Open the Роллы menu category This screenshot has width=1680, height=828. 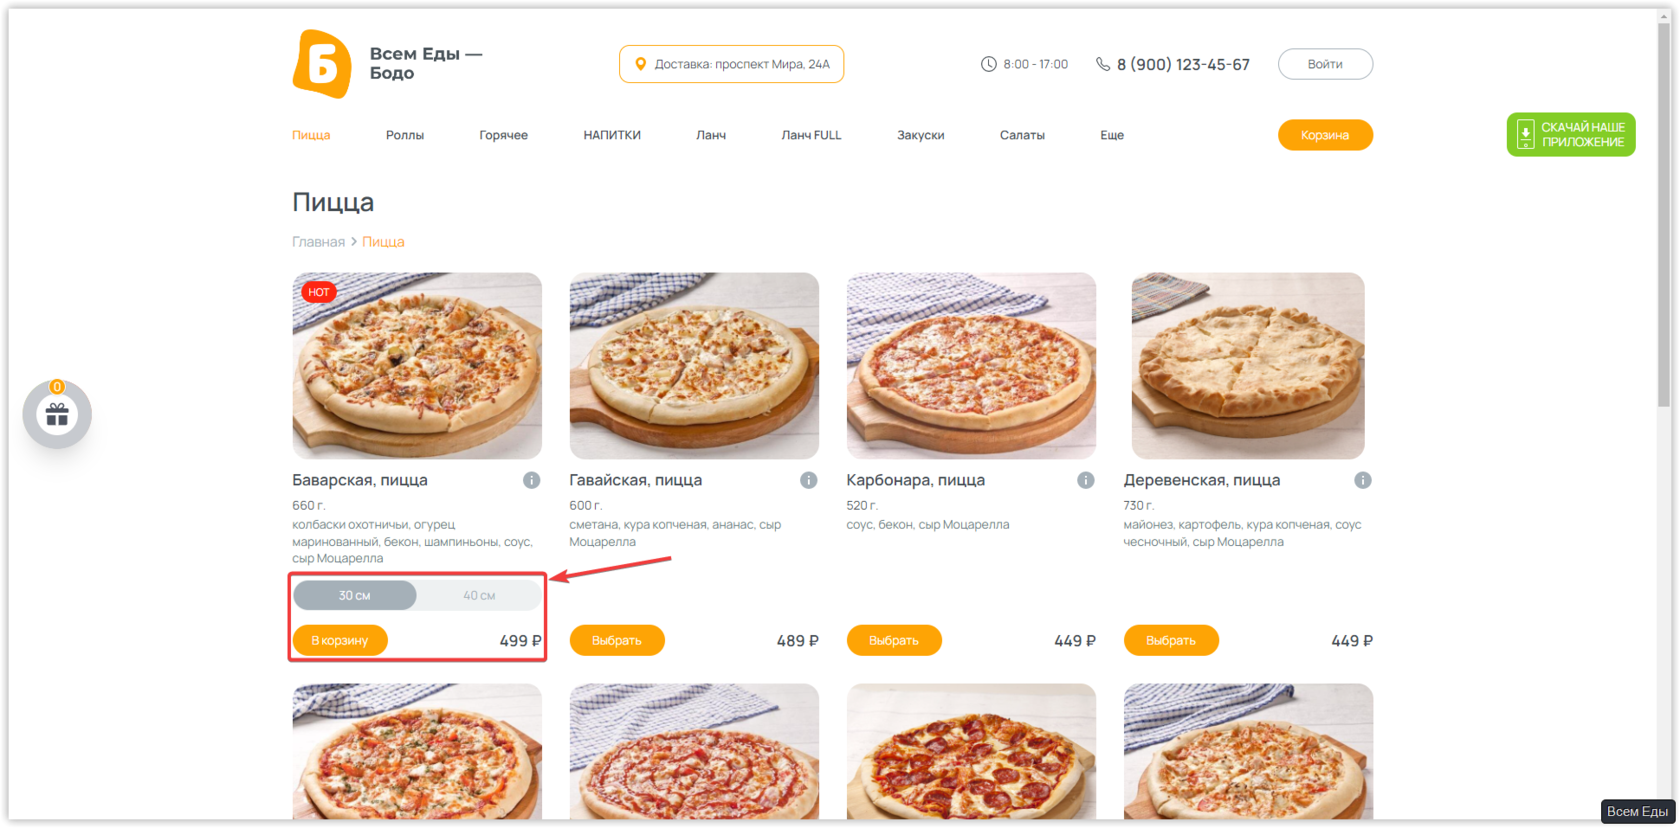(405, 135)
